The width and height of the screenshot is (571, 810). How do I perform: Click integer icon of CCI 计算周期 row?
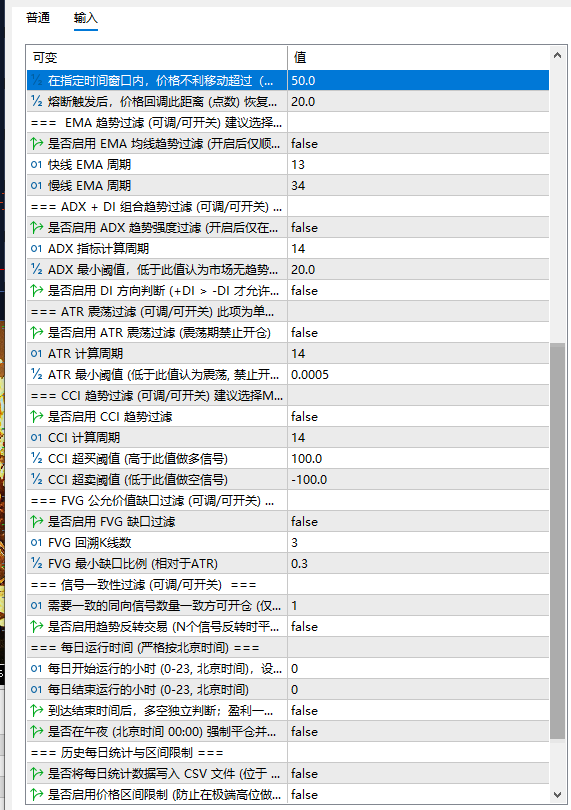tap(36, 438)
